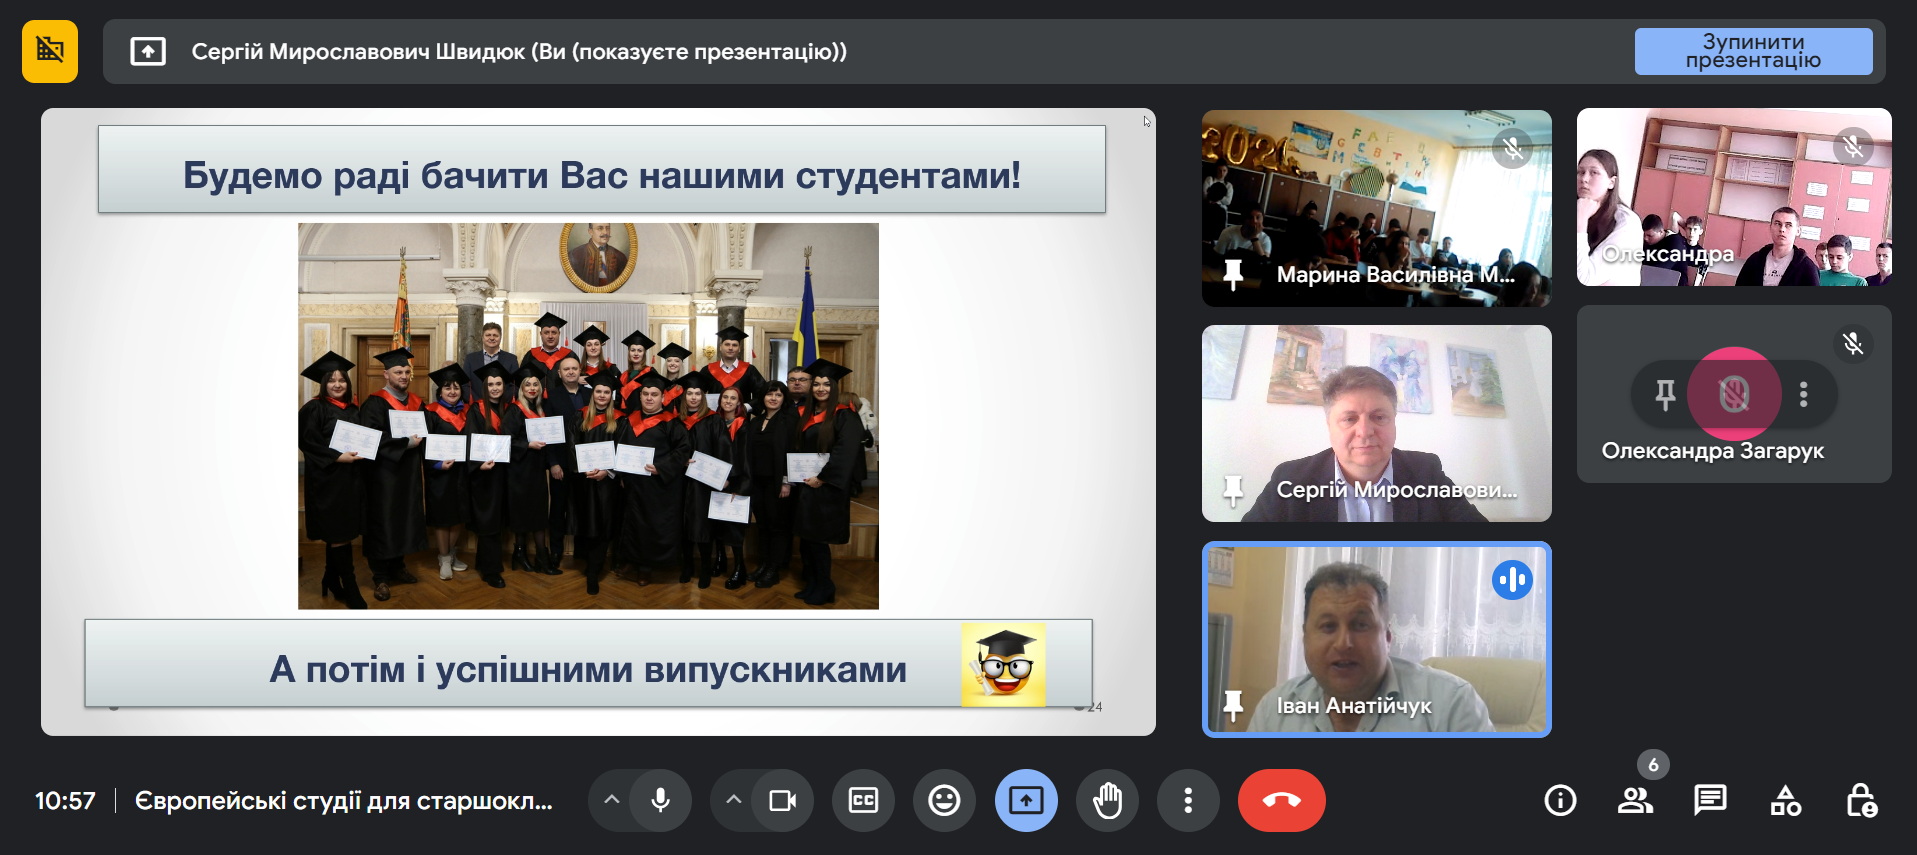Click participant count badge 6

(x=1653, y=765)
